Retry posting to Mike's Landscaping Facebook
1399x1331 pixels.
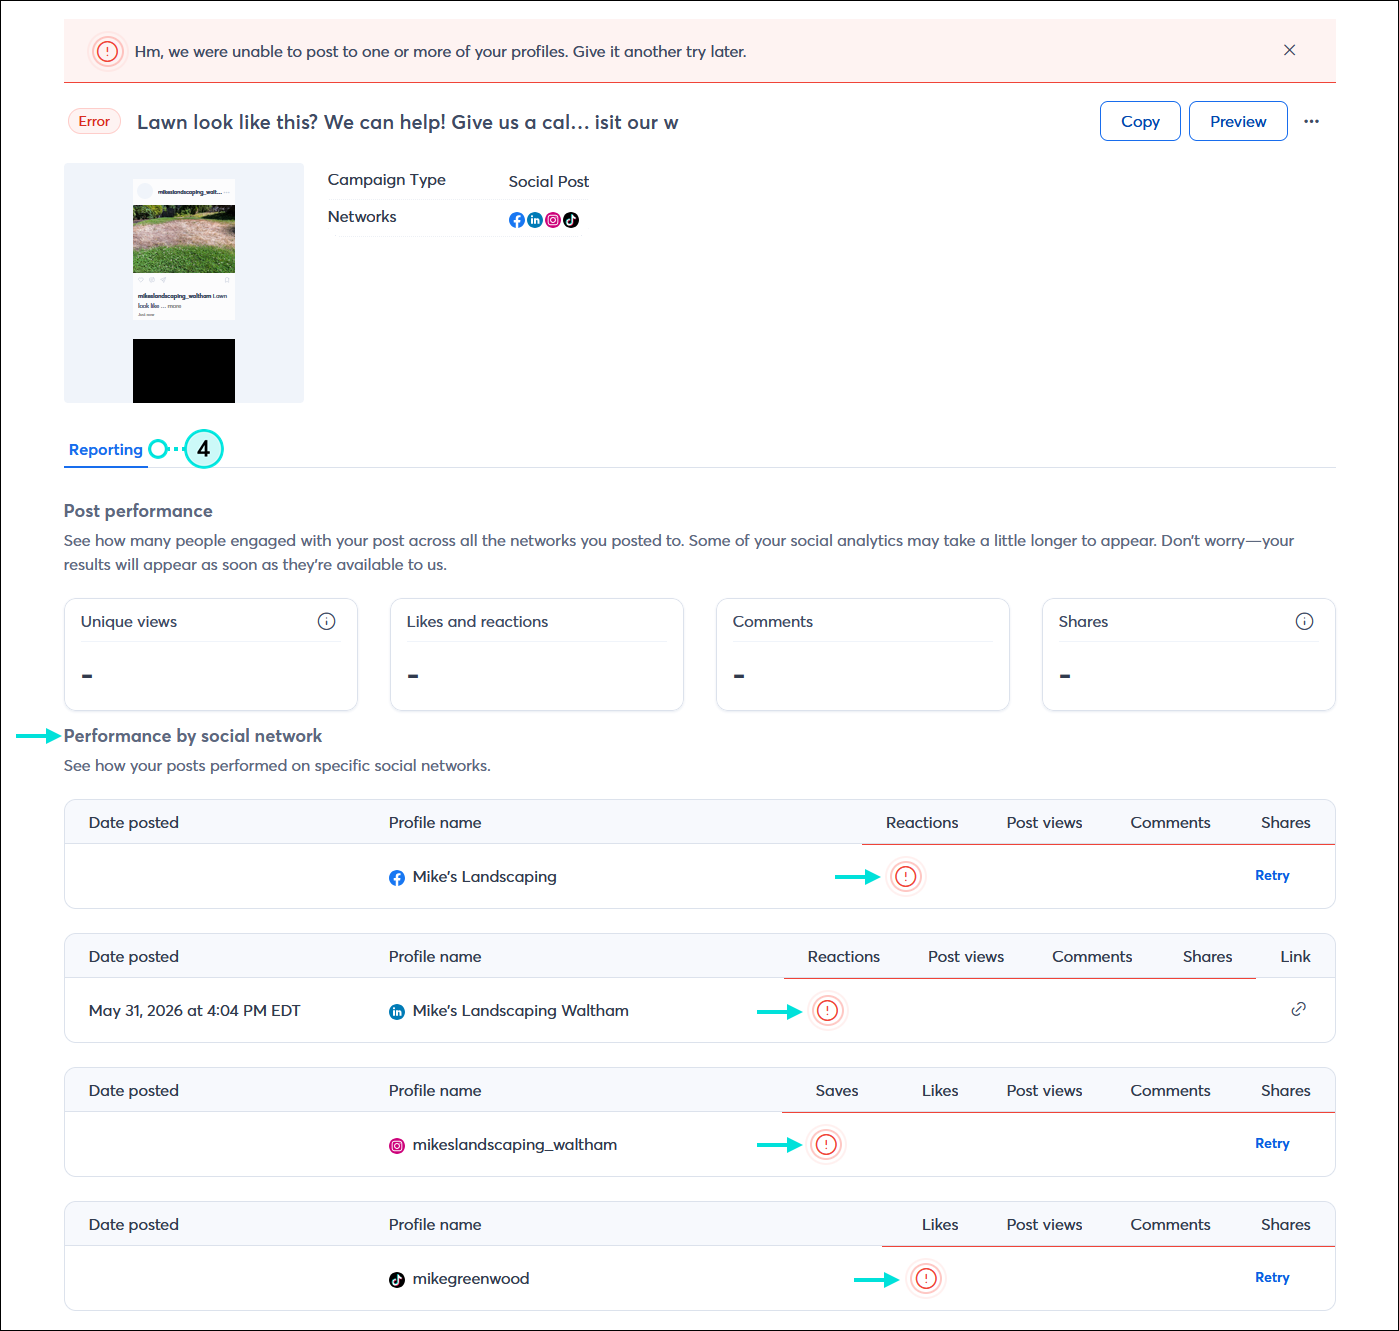pyautogui.click(x=1272, y=875)
